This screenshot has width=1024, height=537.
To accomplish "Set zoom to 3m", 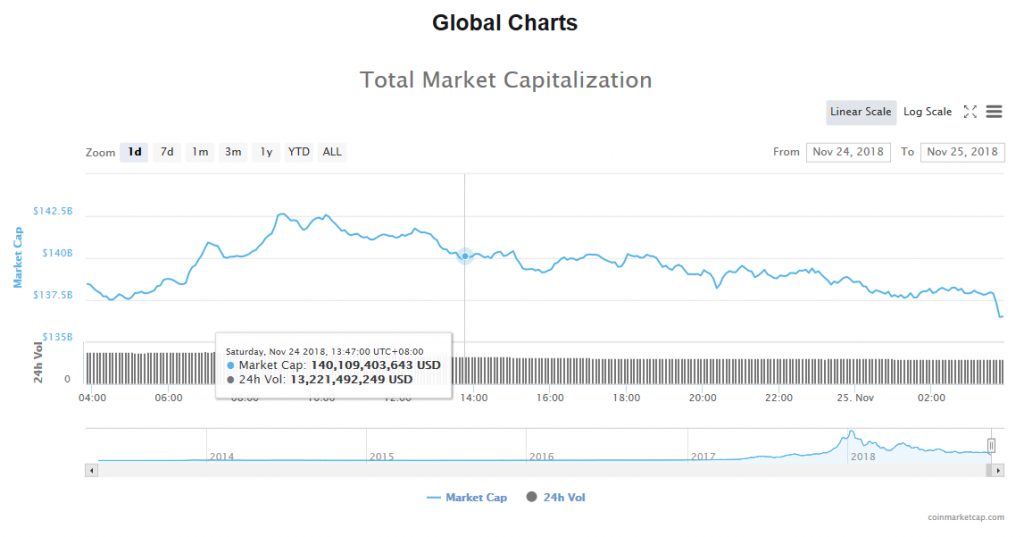I will click(233, 152).
